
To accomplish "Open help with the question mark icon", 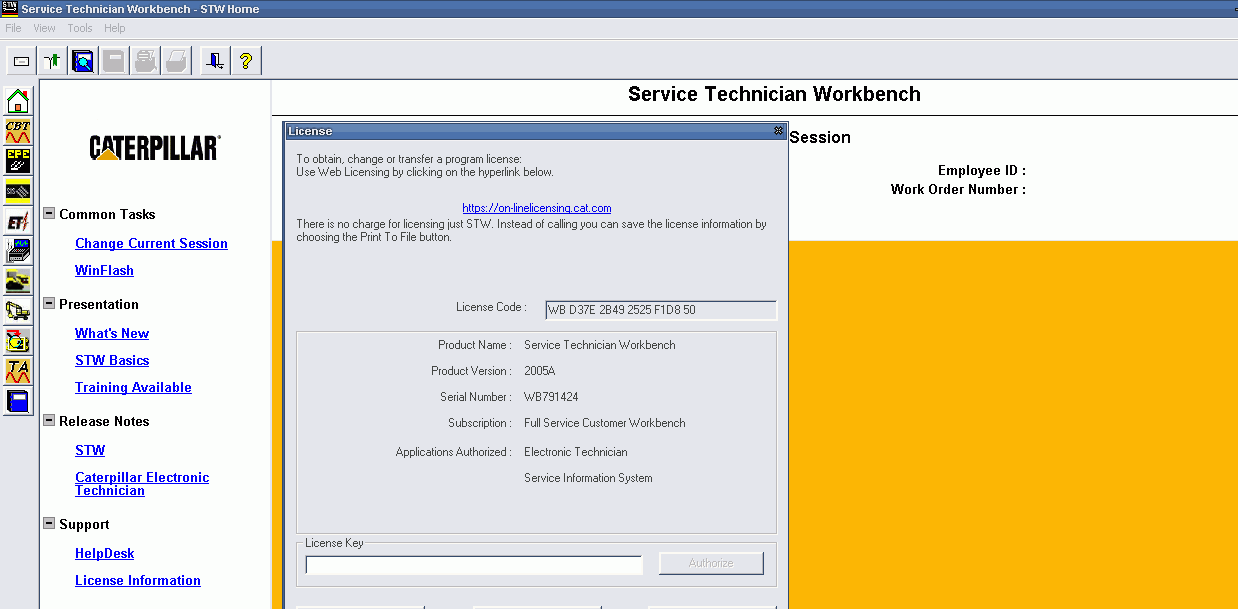I will [245, 61].
